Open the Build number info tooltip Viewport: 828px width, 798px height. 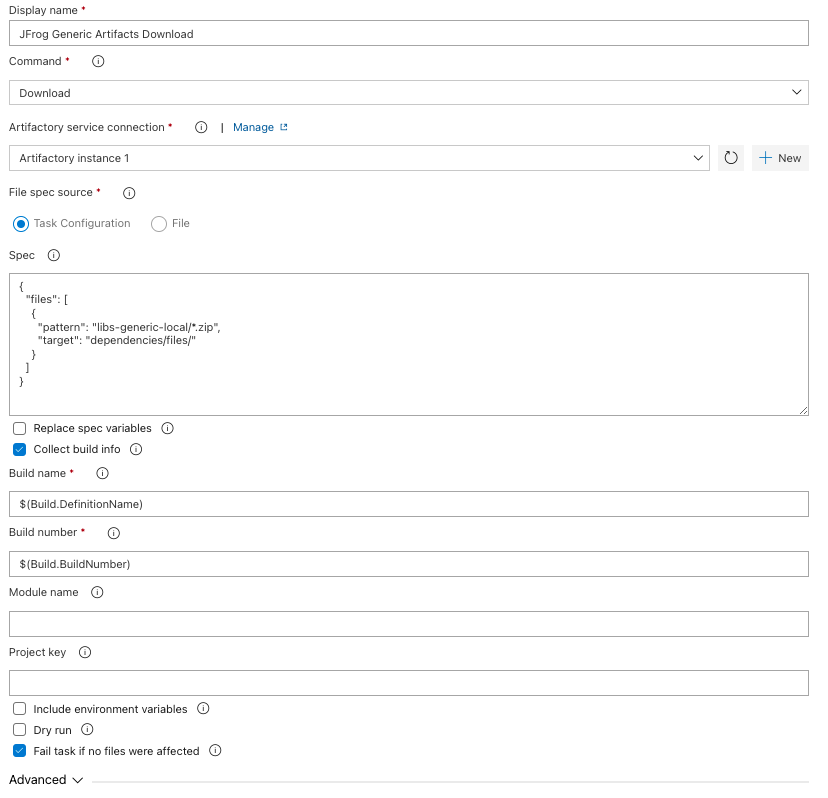pos(113,533)
